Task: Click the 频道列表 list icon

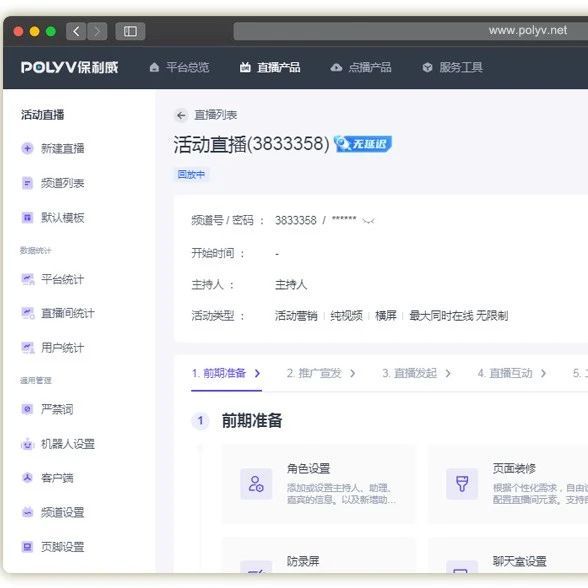Action: [27, 183]
